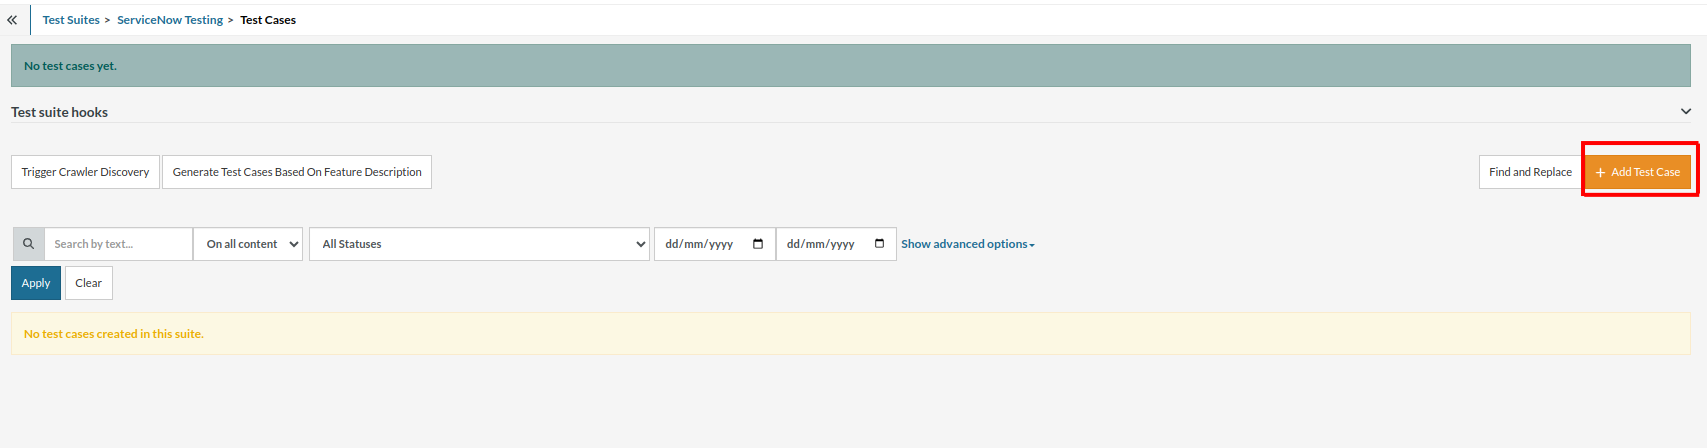The height and width of the screenshot is (448, 1707).
Task: Collapse the sidebar with the double-chevron icon
Action: [12, 20]
